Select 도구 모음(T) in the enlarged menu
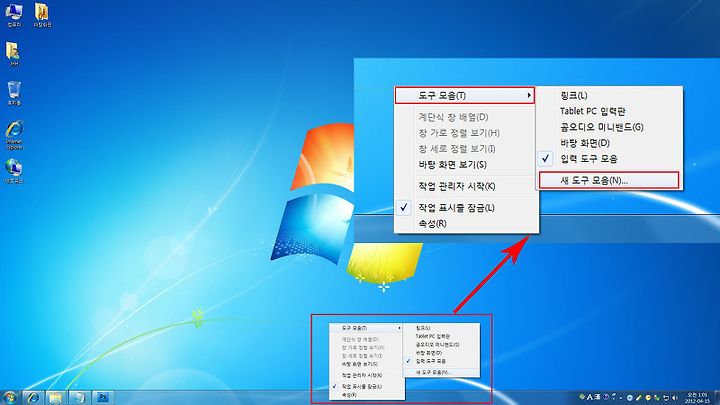The image size is (720, 405). click(465, 96)
